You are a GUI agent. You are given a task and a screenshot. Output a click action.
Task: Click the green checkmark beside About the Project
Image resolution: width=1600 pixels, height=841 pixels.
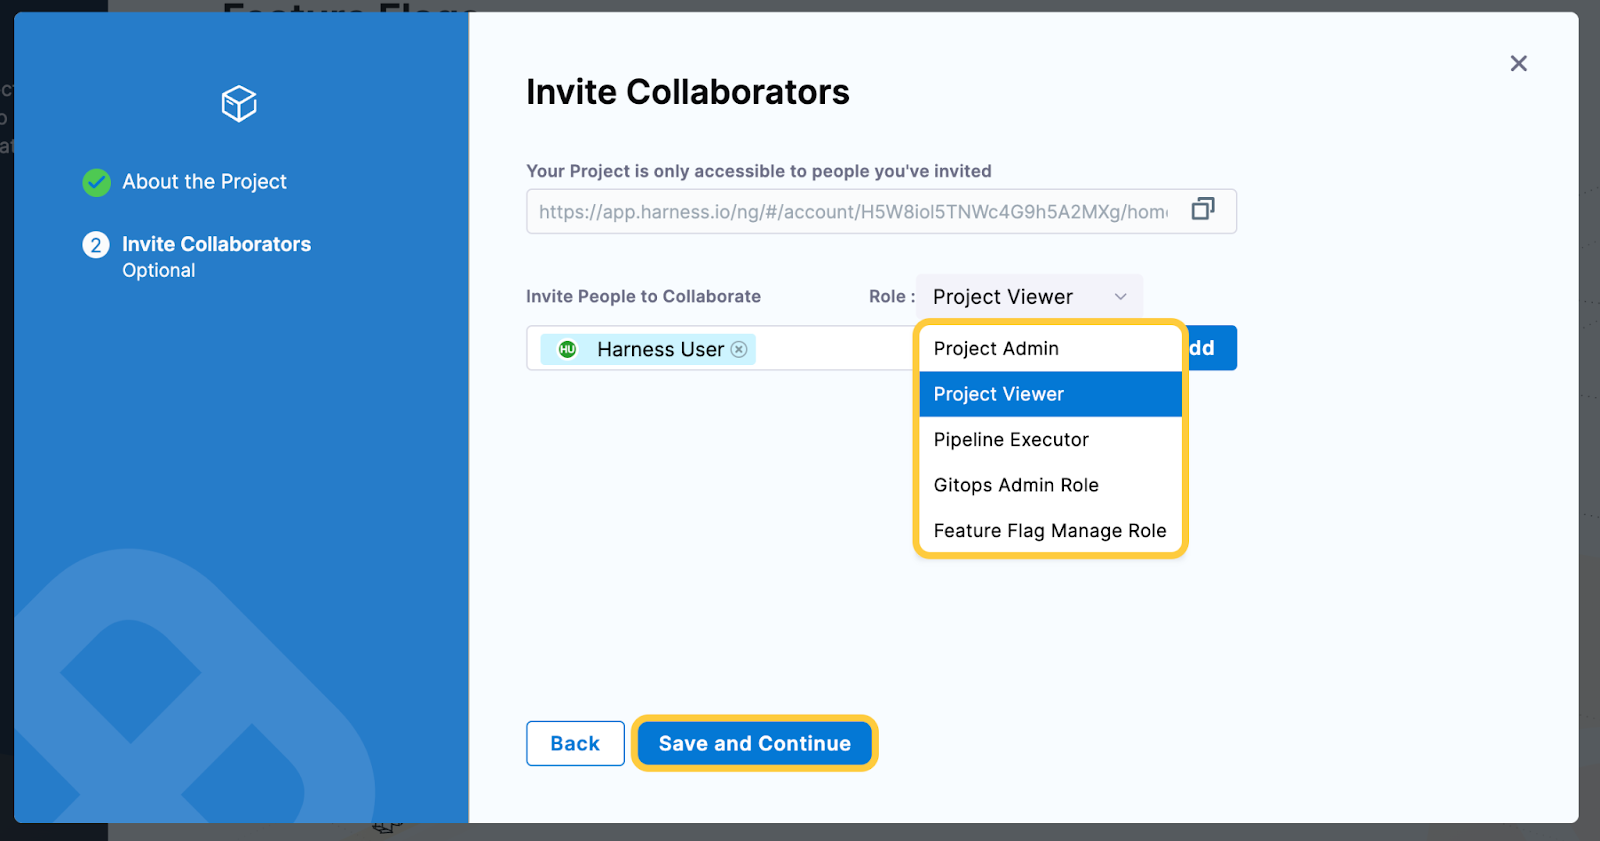click(x=95, y=182)
